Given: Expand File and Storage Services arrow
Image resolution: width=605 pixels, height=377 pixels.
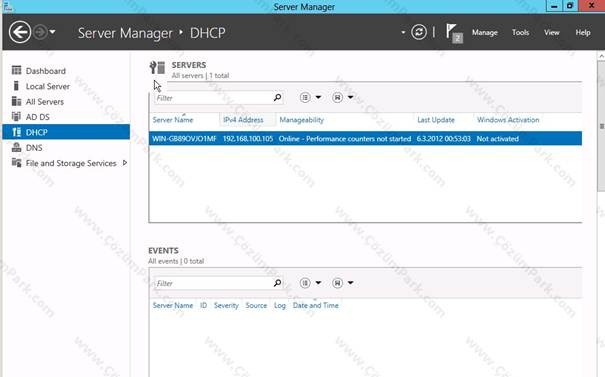Looking at the screenshot, I should point(125,163).
